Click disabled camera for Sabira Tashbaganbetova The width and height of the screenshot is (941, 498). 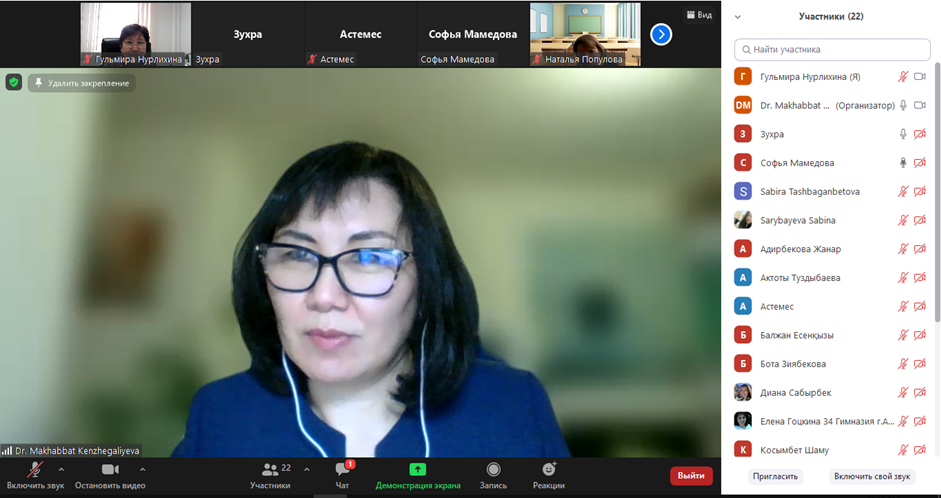(920, 191)
